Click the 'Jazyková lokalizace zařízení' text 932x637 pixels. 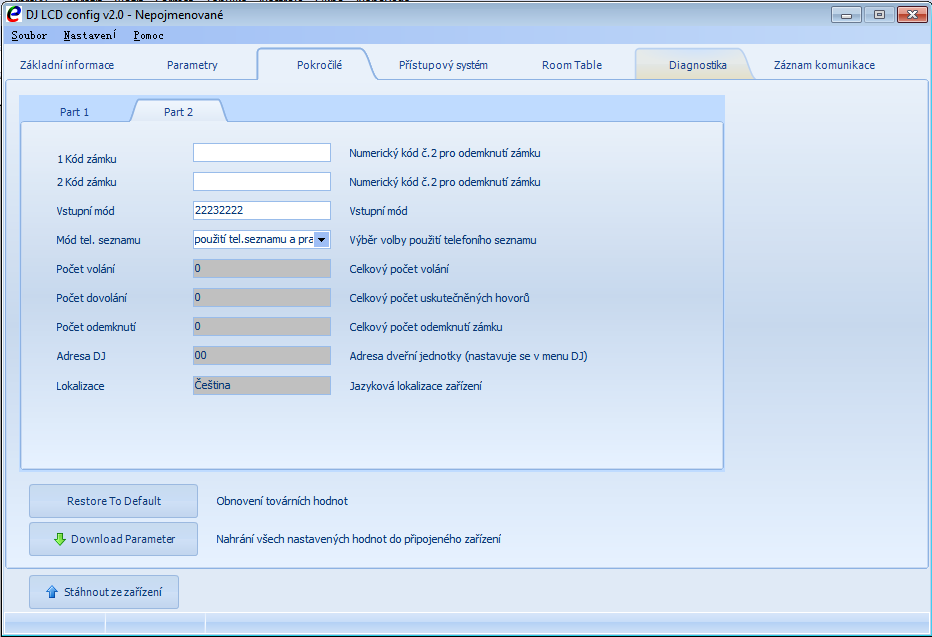tap(415, 386)
